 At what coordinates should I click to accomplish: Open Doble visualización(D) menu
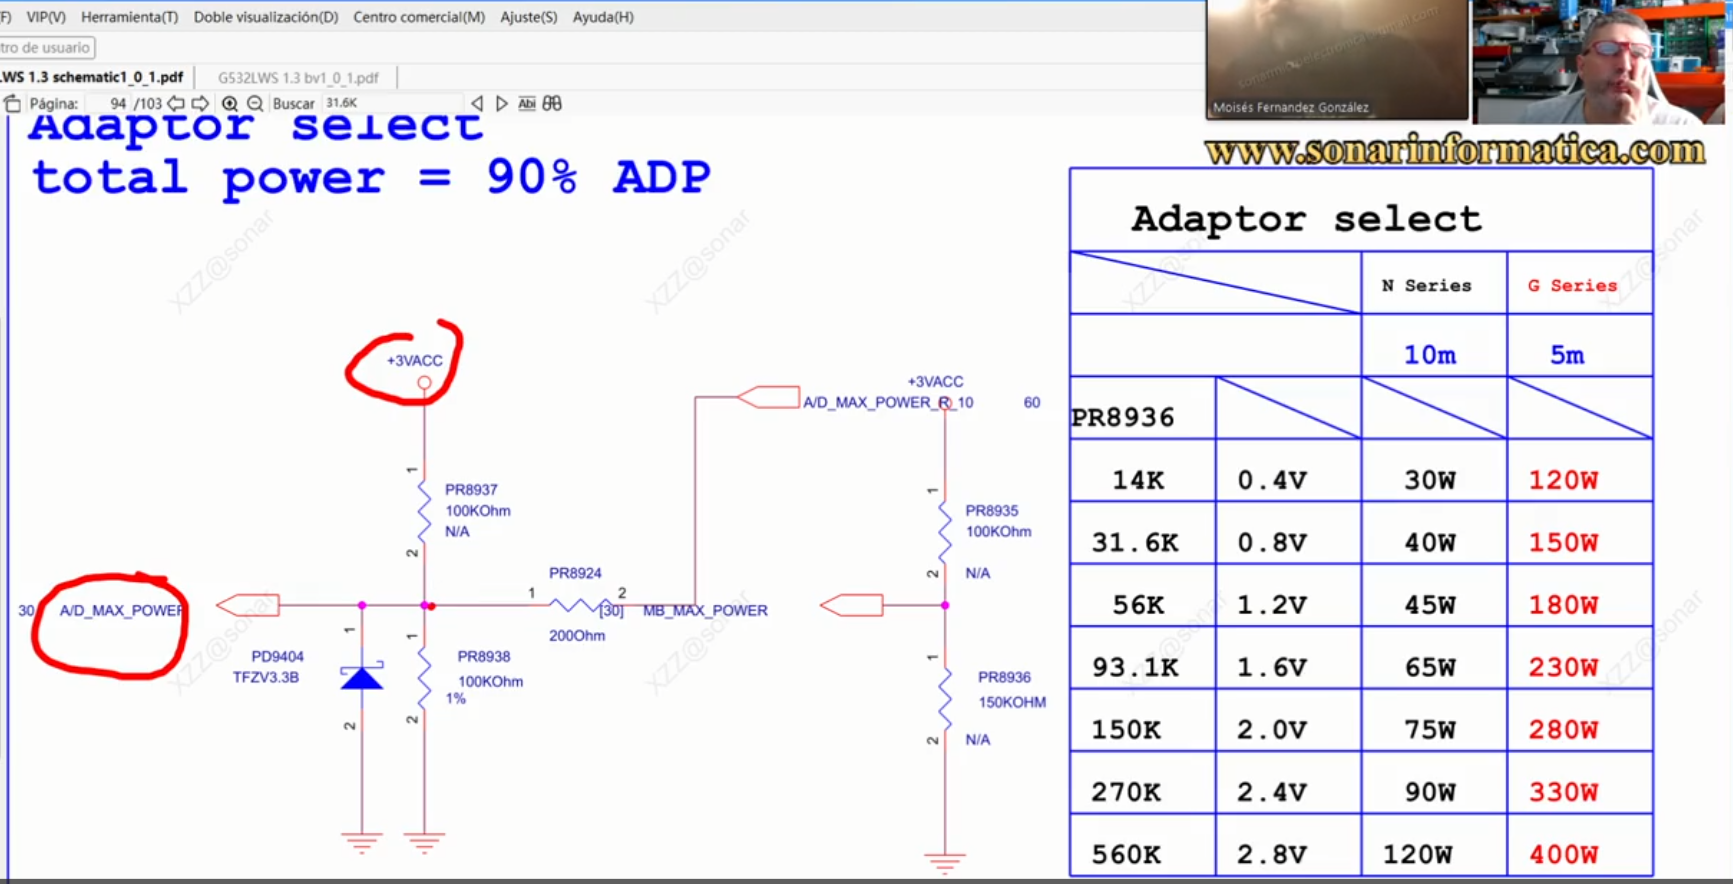(266, 17)
